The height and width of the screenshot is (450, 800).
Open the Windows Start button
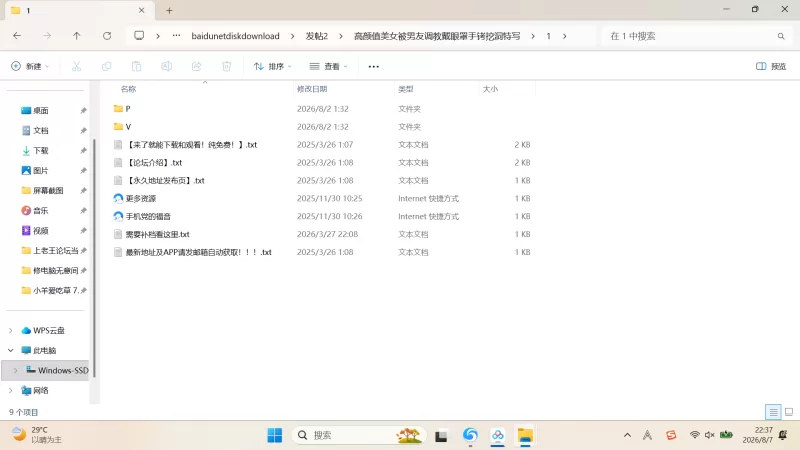click(x=274, y=435)
